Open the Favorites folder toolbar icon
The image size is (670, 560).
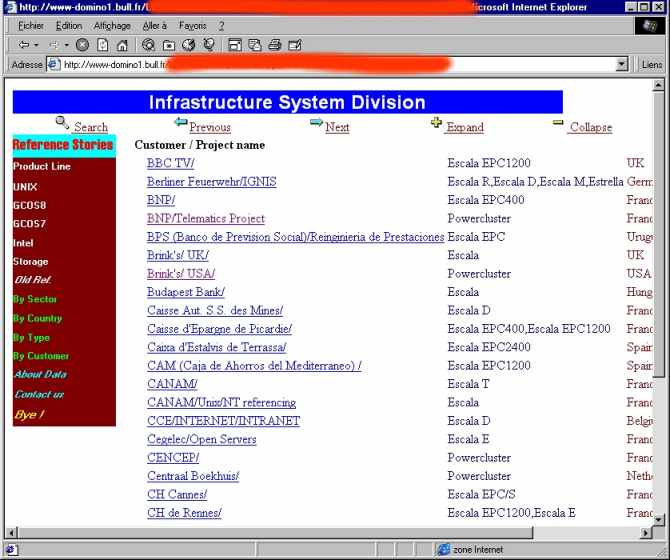click(169, 44)
